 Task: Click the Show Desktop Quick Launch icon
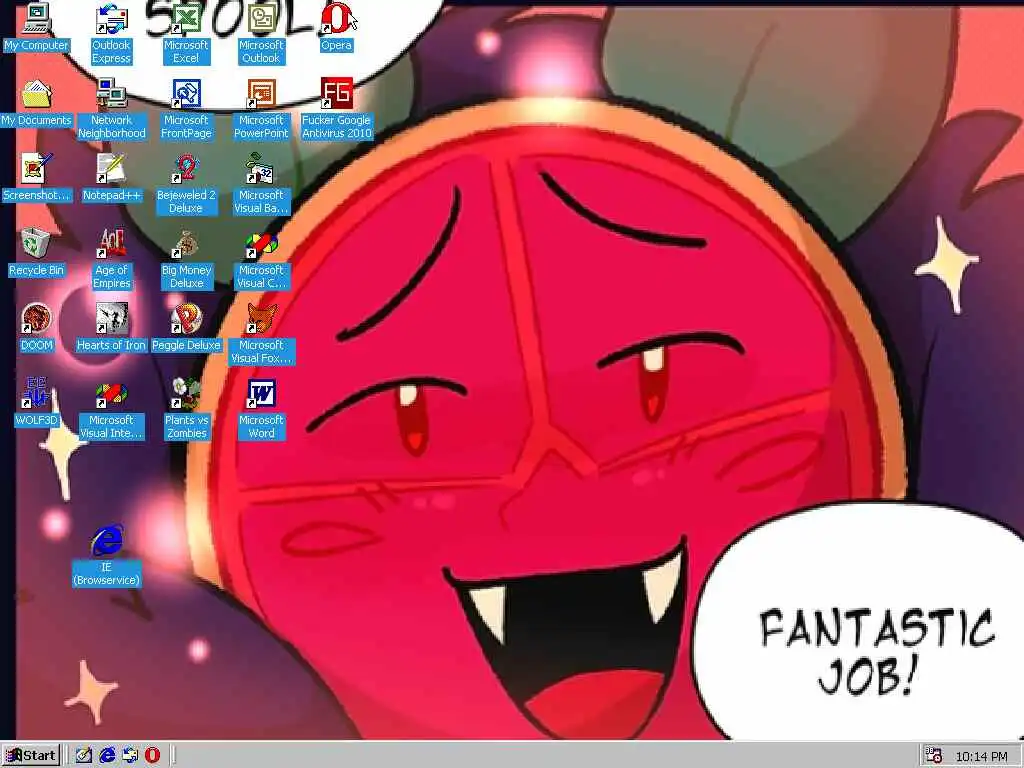[x=84, y=756]
